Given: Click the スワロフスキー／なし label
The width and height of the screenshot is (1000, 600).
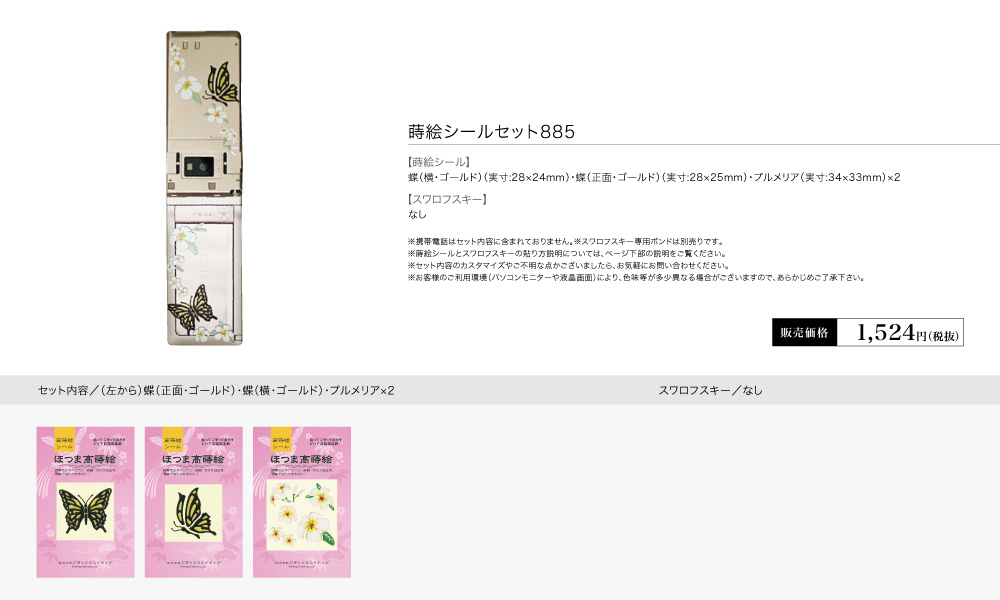Looking at the screenshot, I should 710,390.
